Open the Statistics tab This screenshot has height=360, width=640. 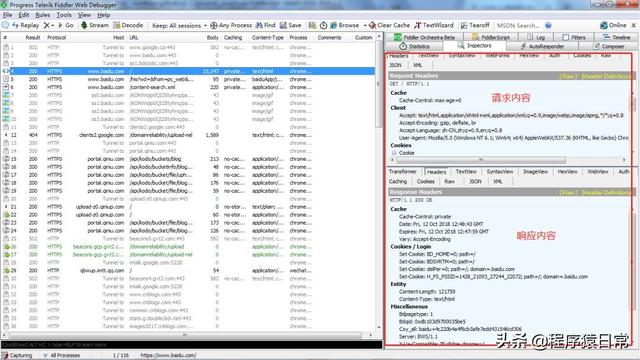tap(414, 46)
